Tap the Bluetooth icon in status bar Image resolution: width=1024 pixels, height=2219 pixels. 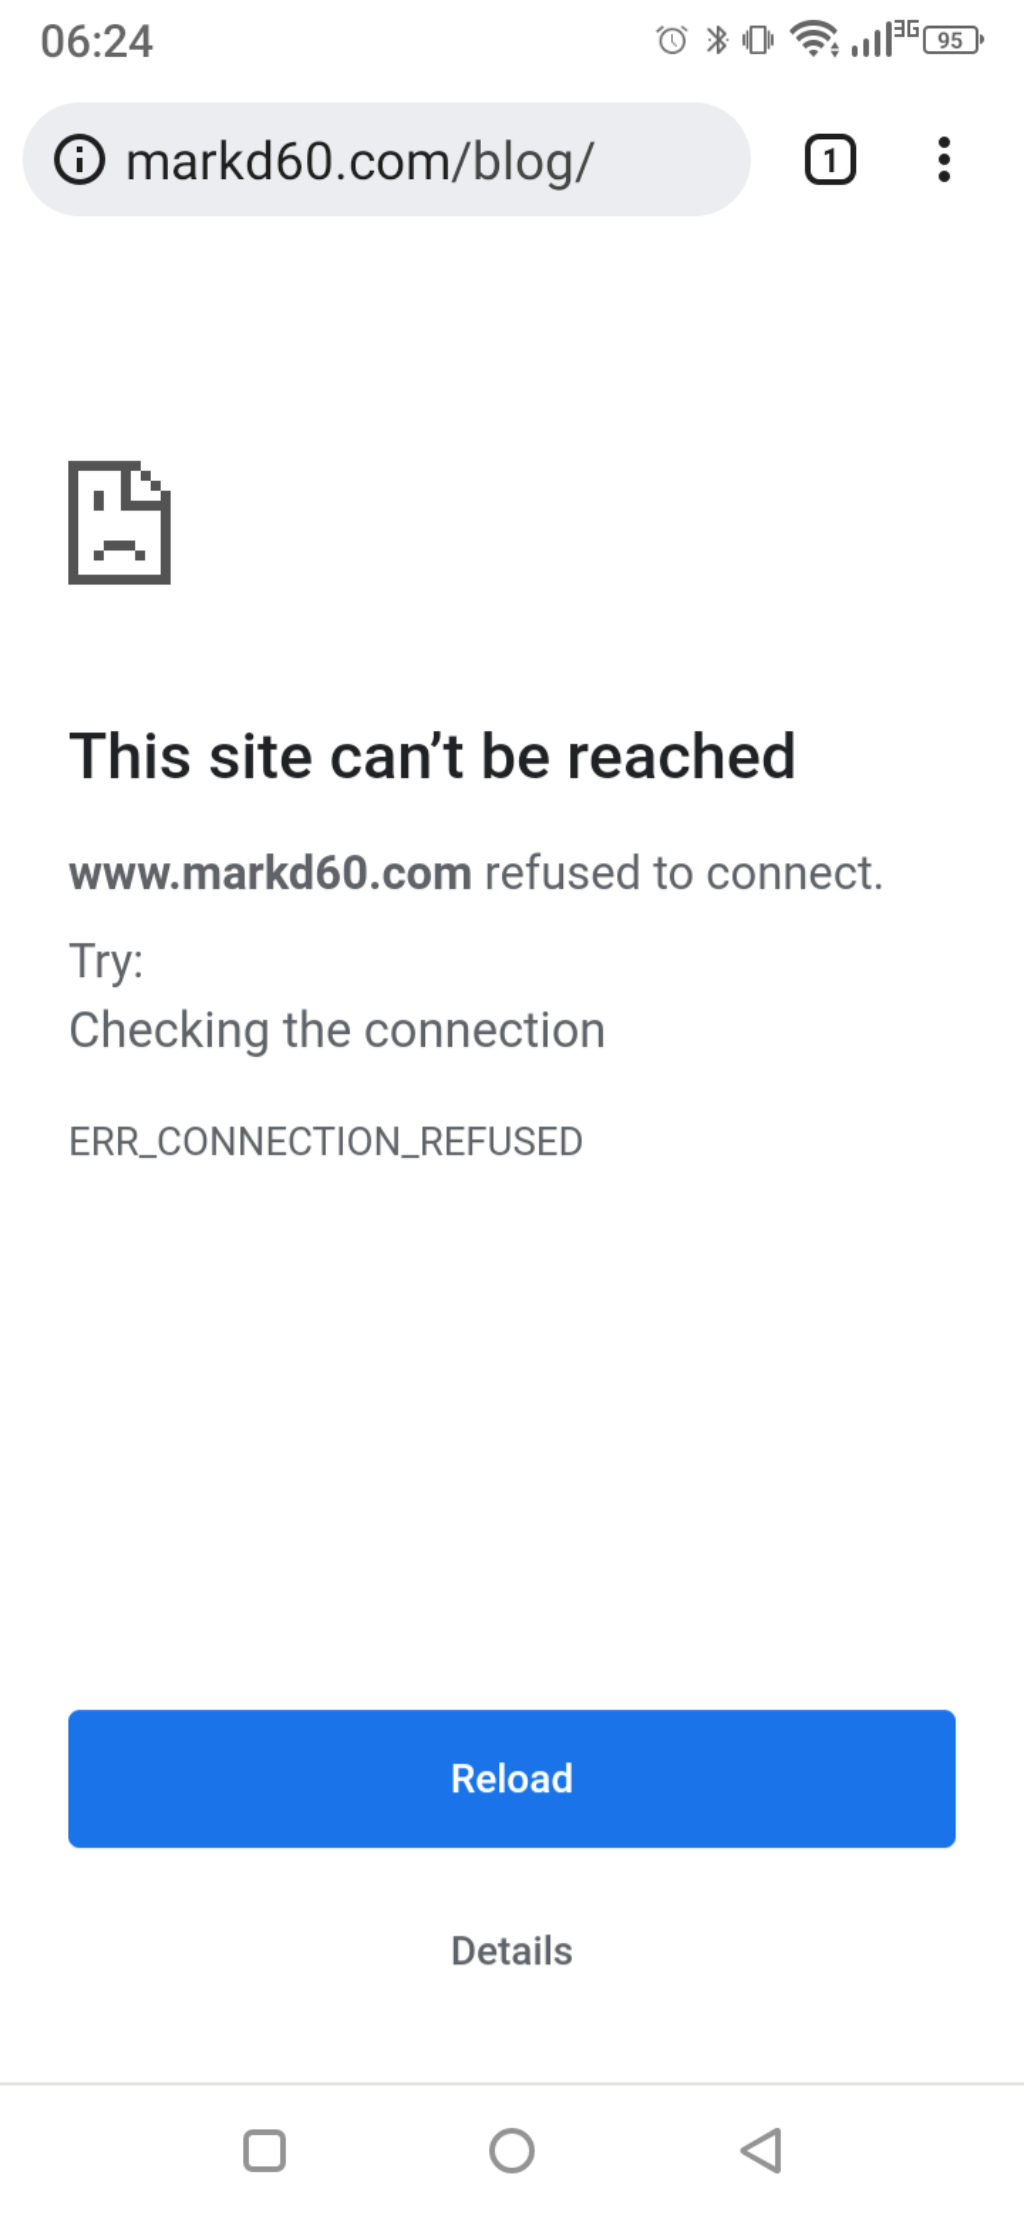pyautogui.click(x=717, y=40)
